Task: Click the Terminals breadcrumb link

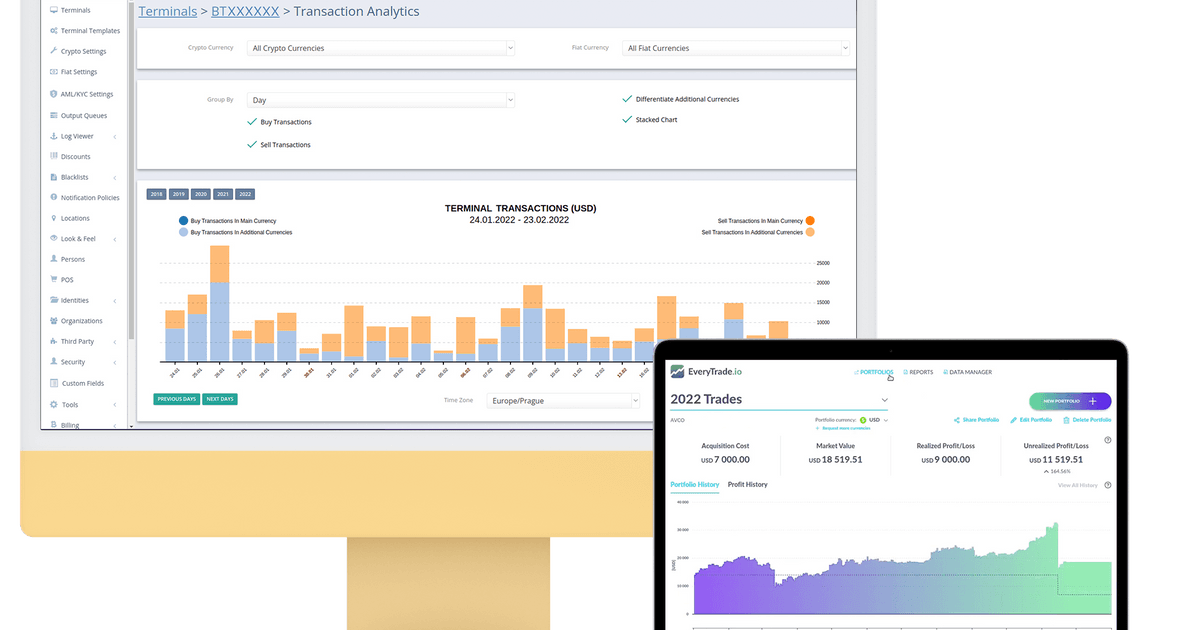Action: click(167, 12)
